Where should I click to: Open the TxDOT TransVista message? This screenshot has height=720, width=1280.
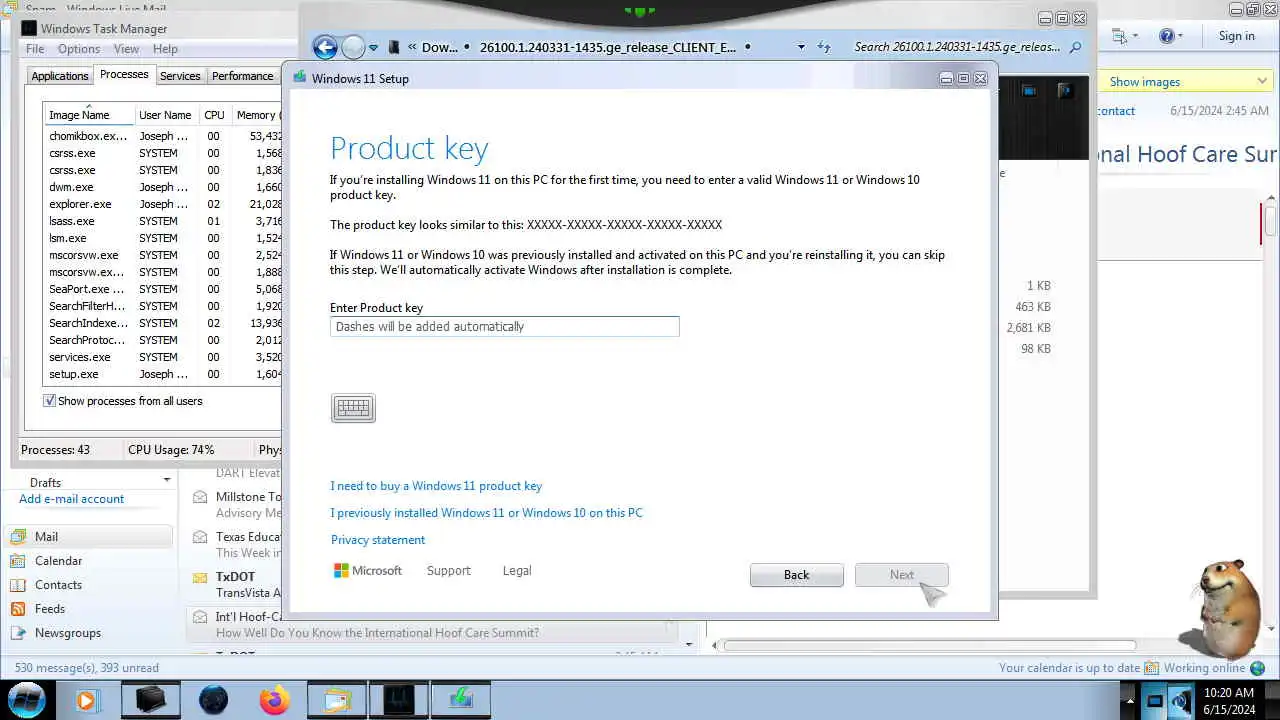[x=236, y=585]
